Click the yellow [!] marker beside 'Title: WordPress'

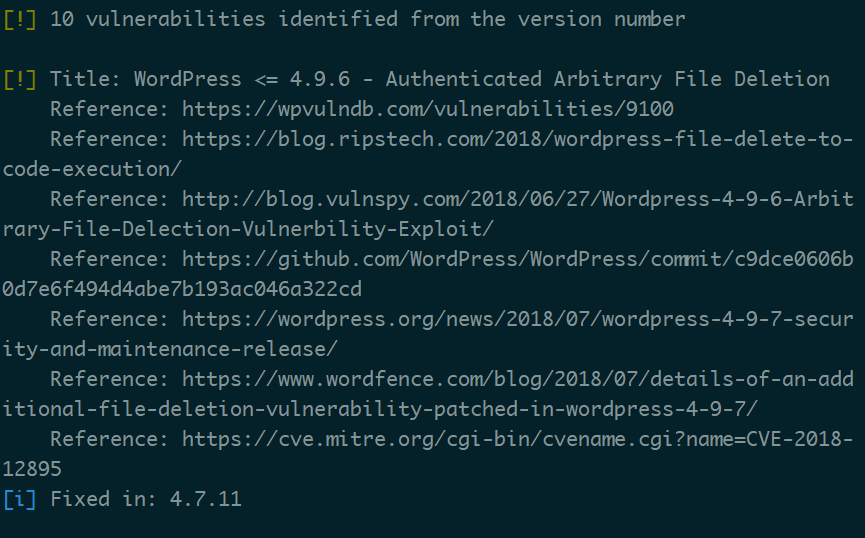[x=20, y=79]
